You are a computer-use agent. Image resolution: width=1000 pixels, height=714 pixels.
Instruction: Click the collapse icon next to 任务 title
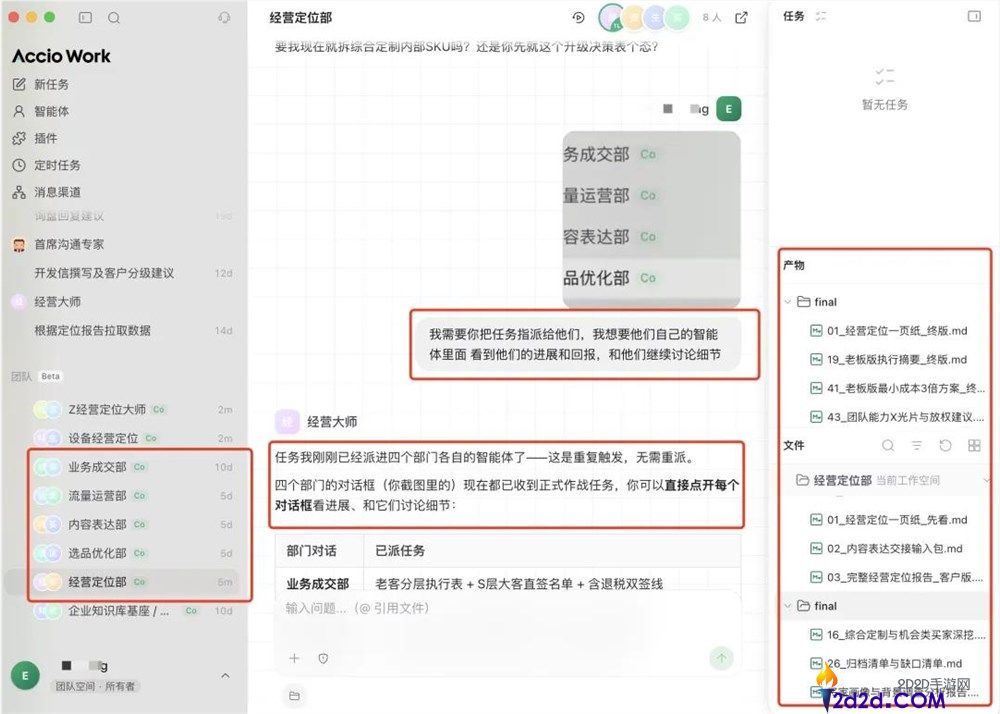pos(821,17)
